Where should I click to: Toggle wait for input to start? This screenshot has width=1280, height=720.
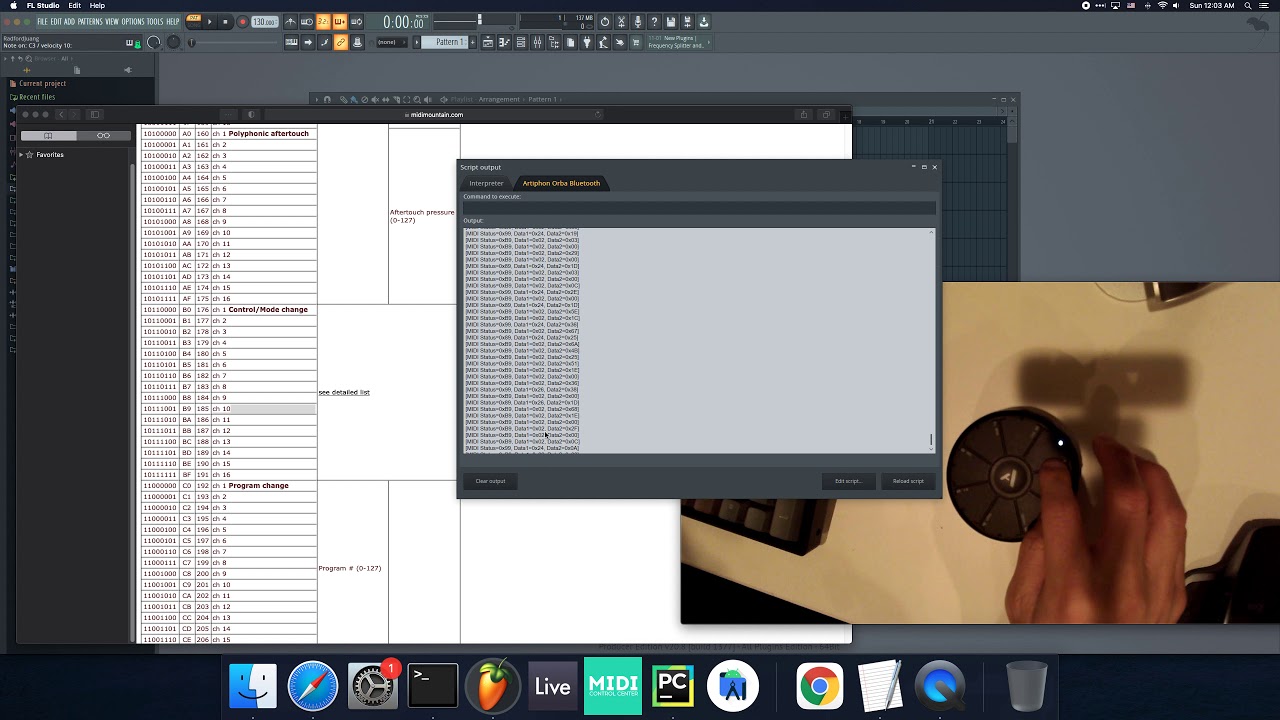pos(306,22)
